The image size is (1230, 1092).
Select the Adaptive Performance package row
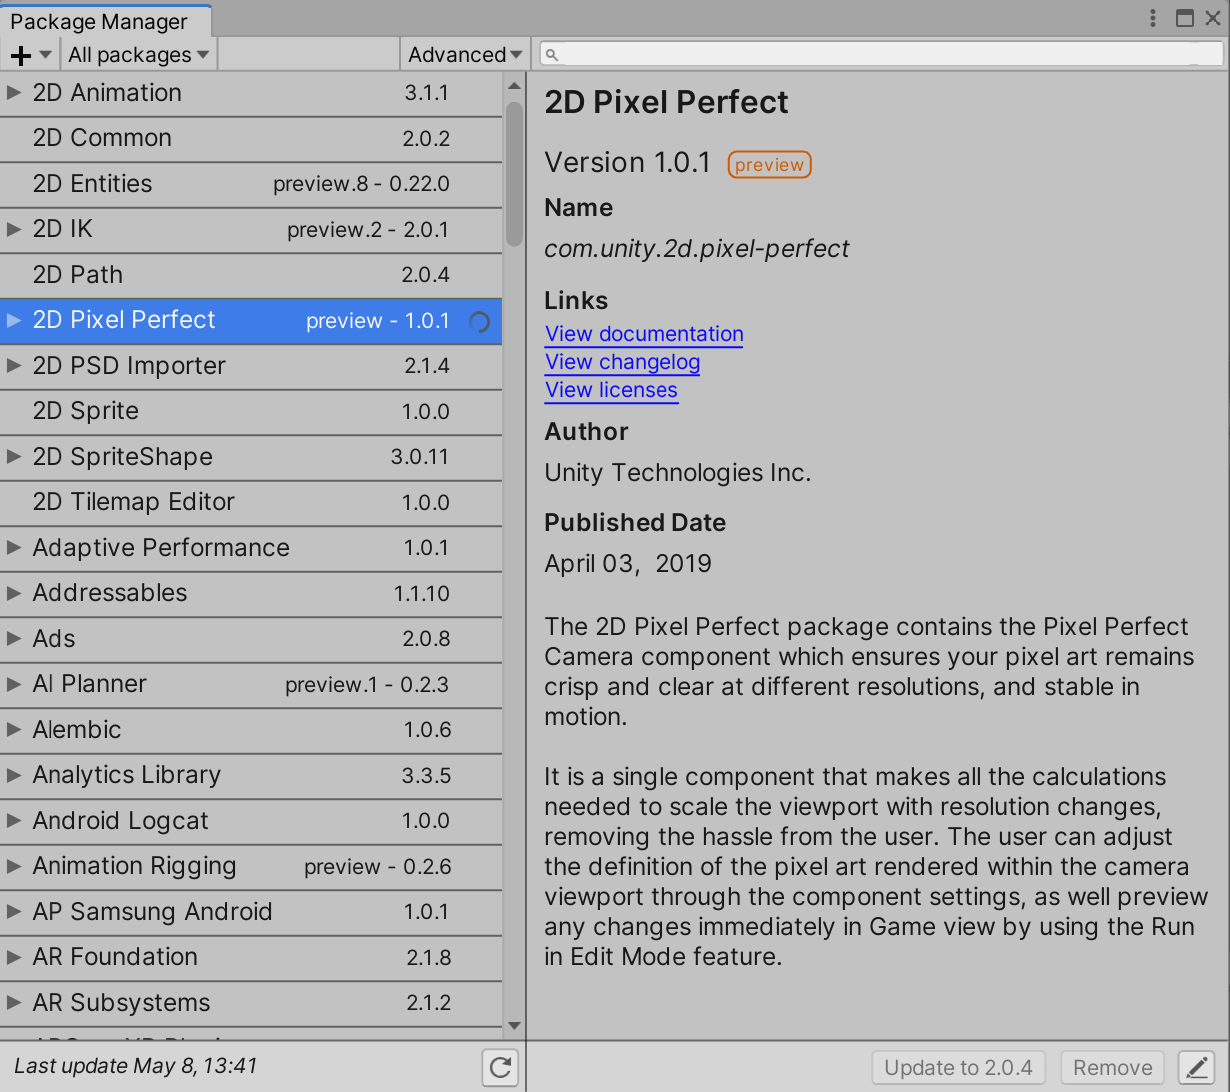pyautogui.click(x=251, y=548)
